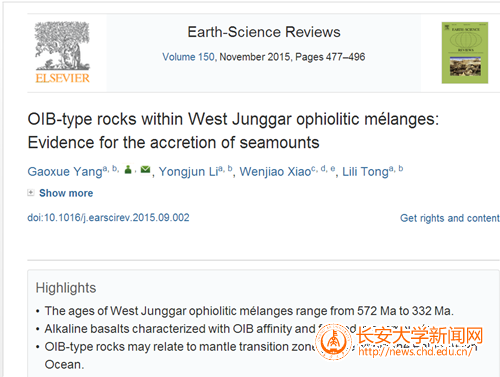Click the ELSEVIER orange wordmark
Screen dimensions: 500x377
click(63, 78)
